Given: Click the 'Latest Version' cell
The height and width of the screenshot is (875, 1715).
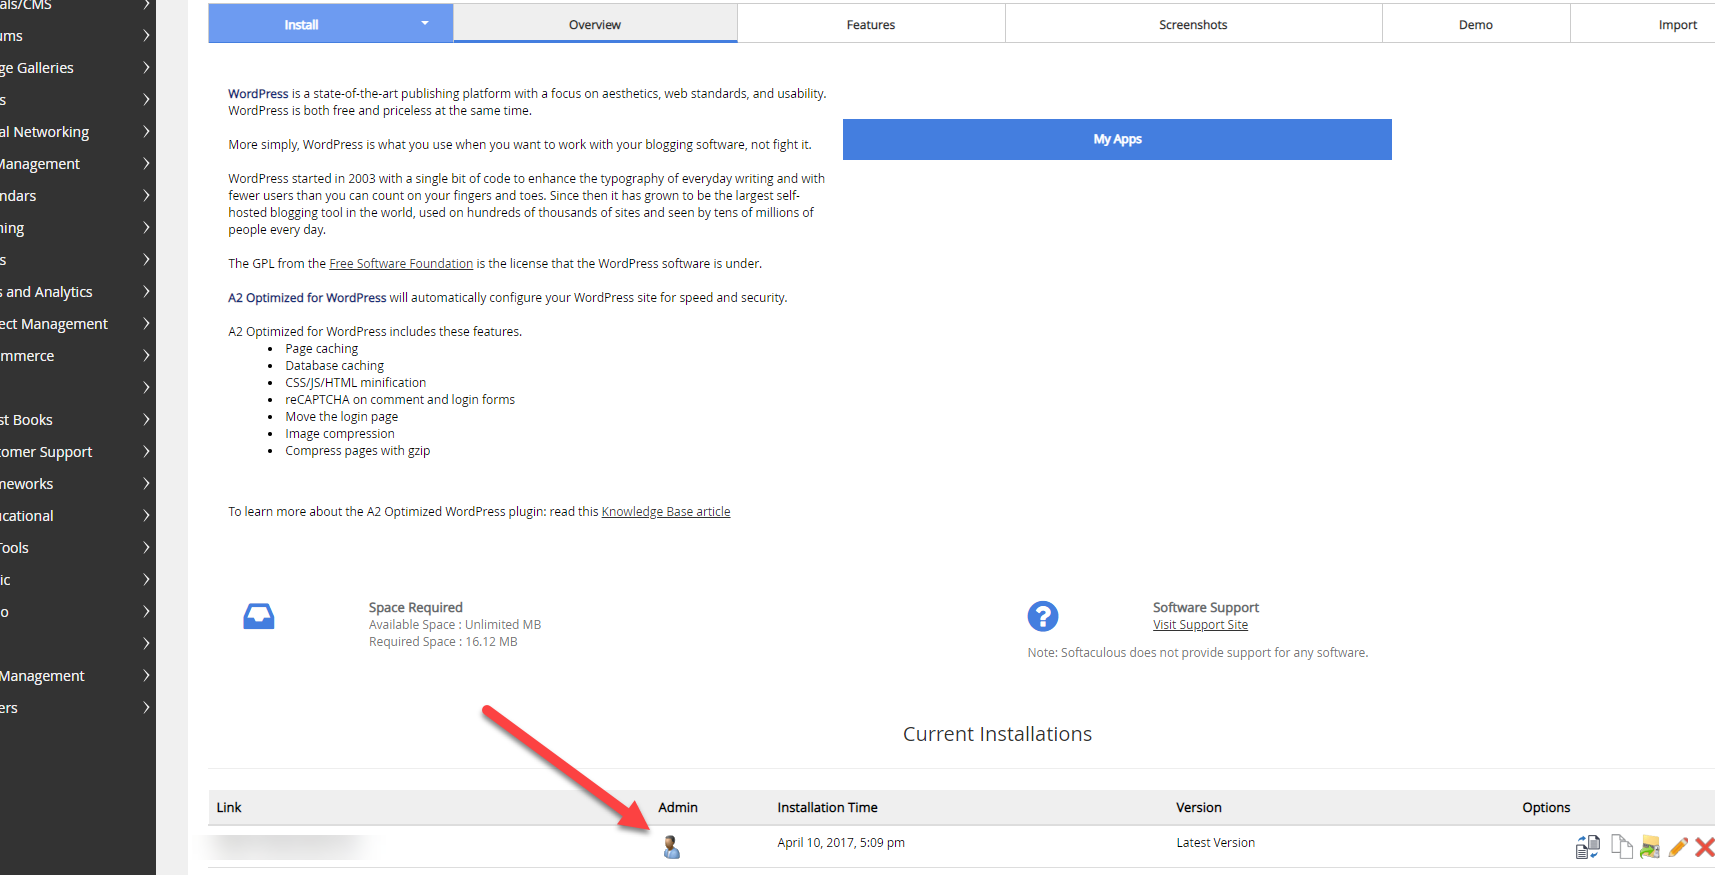Looking at the screenshot, I should tap(1216, 843).
